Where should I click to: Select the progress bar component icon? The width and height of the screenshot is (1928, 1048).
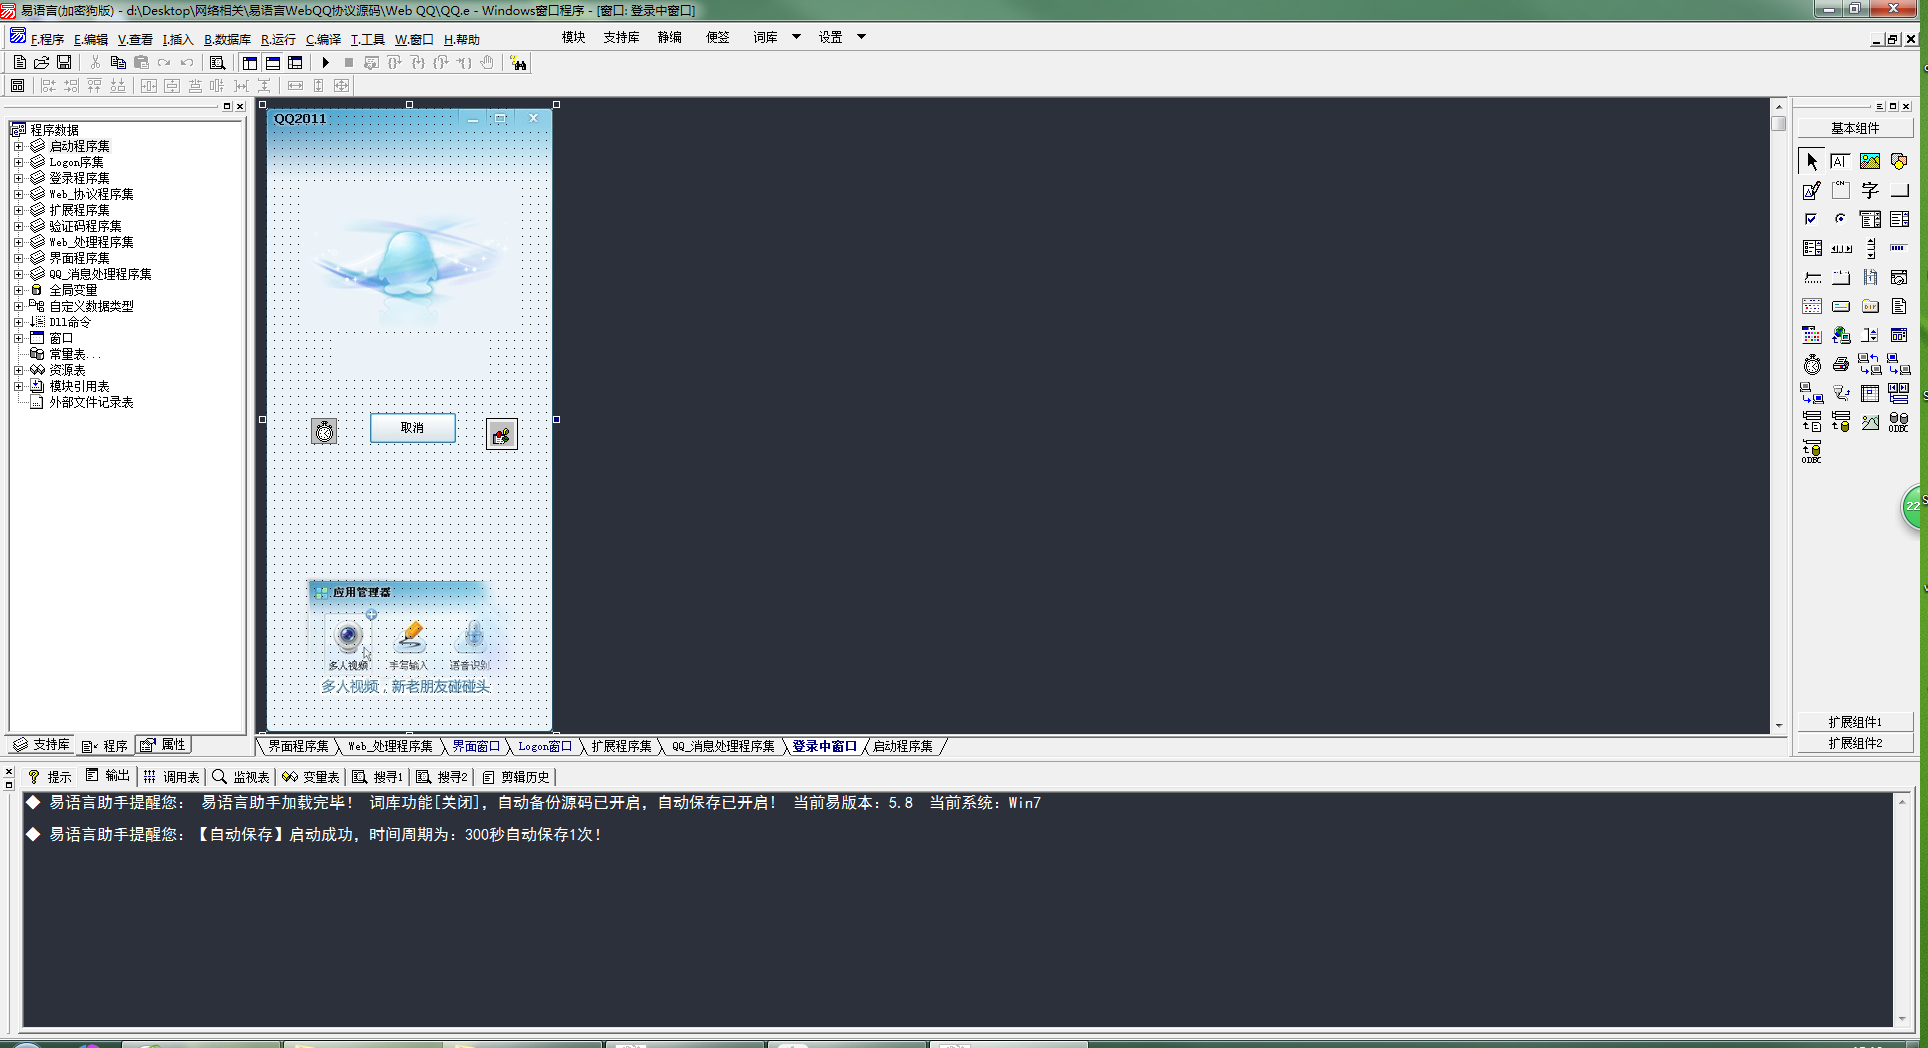coord(1899,248)
